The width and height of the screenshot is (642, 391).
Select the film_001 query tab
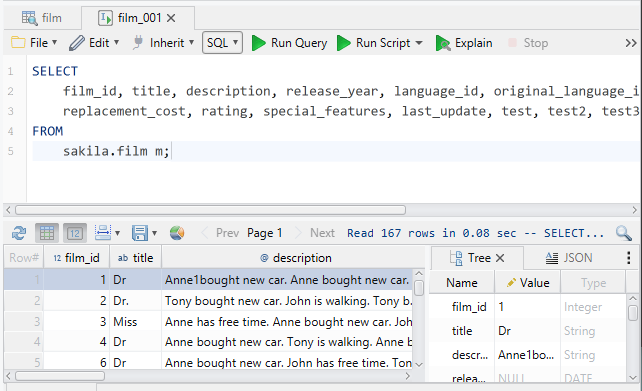pos(139,18)
